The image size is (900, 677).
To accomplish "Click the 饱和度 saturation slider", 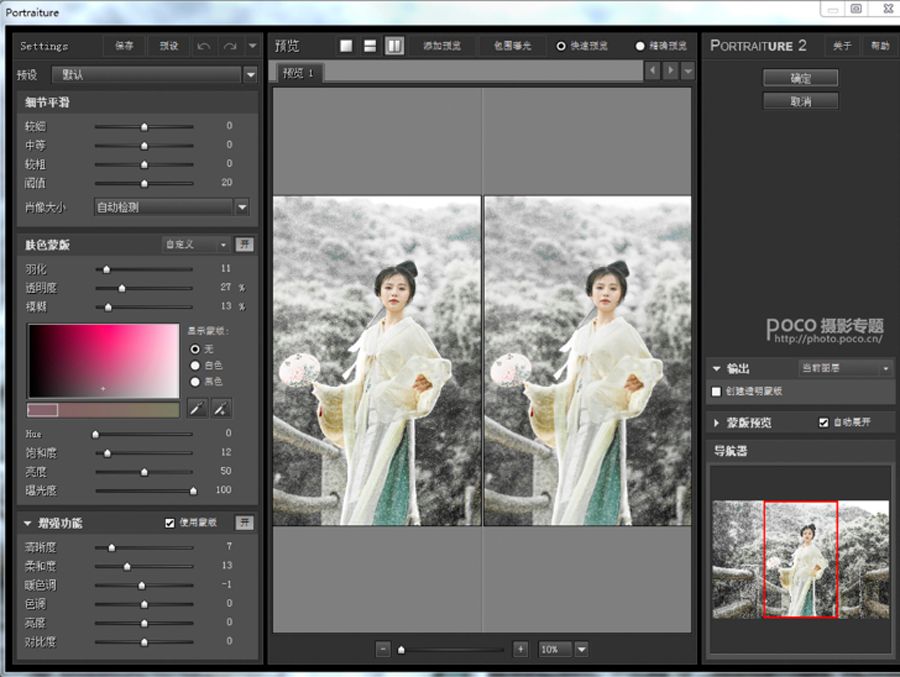I will point(144,453).
